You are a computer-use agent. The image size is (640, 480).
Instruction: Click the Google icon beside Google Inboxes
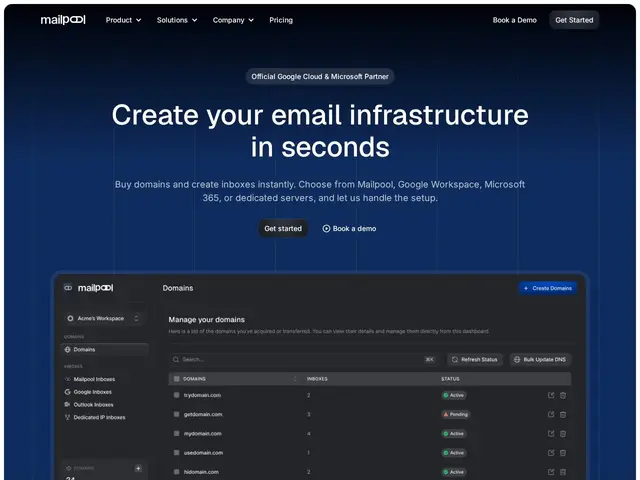67,392
